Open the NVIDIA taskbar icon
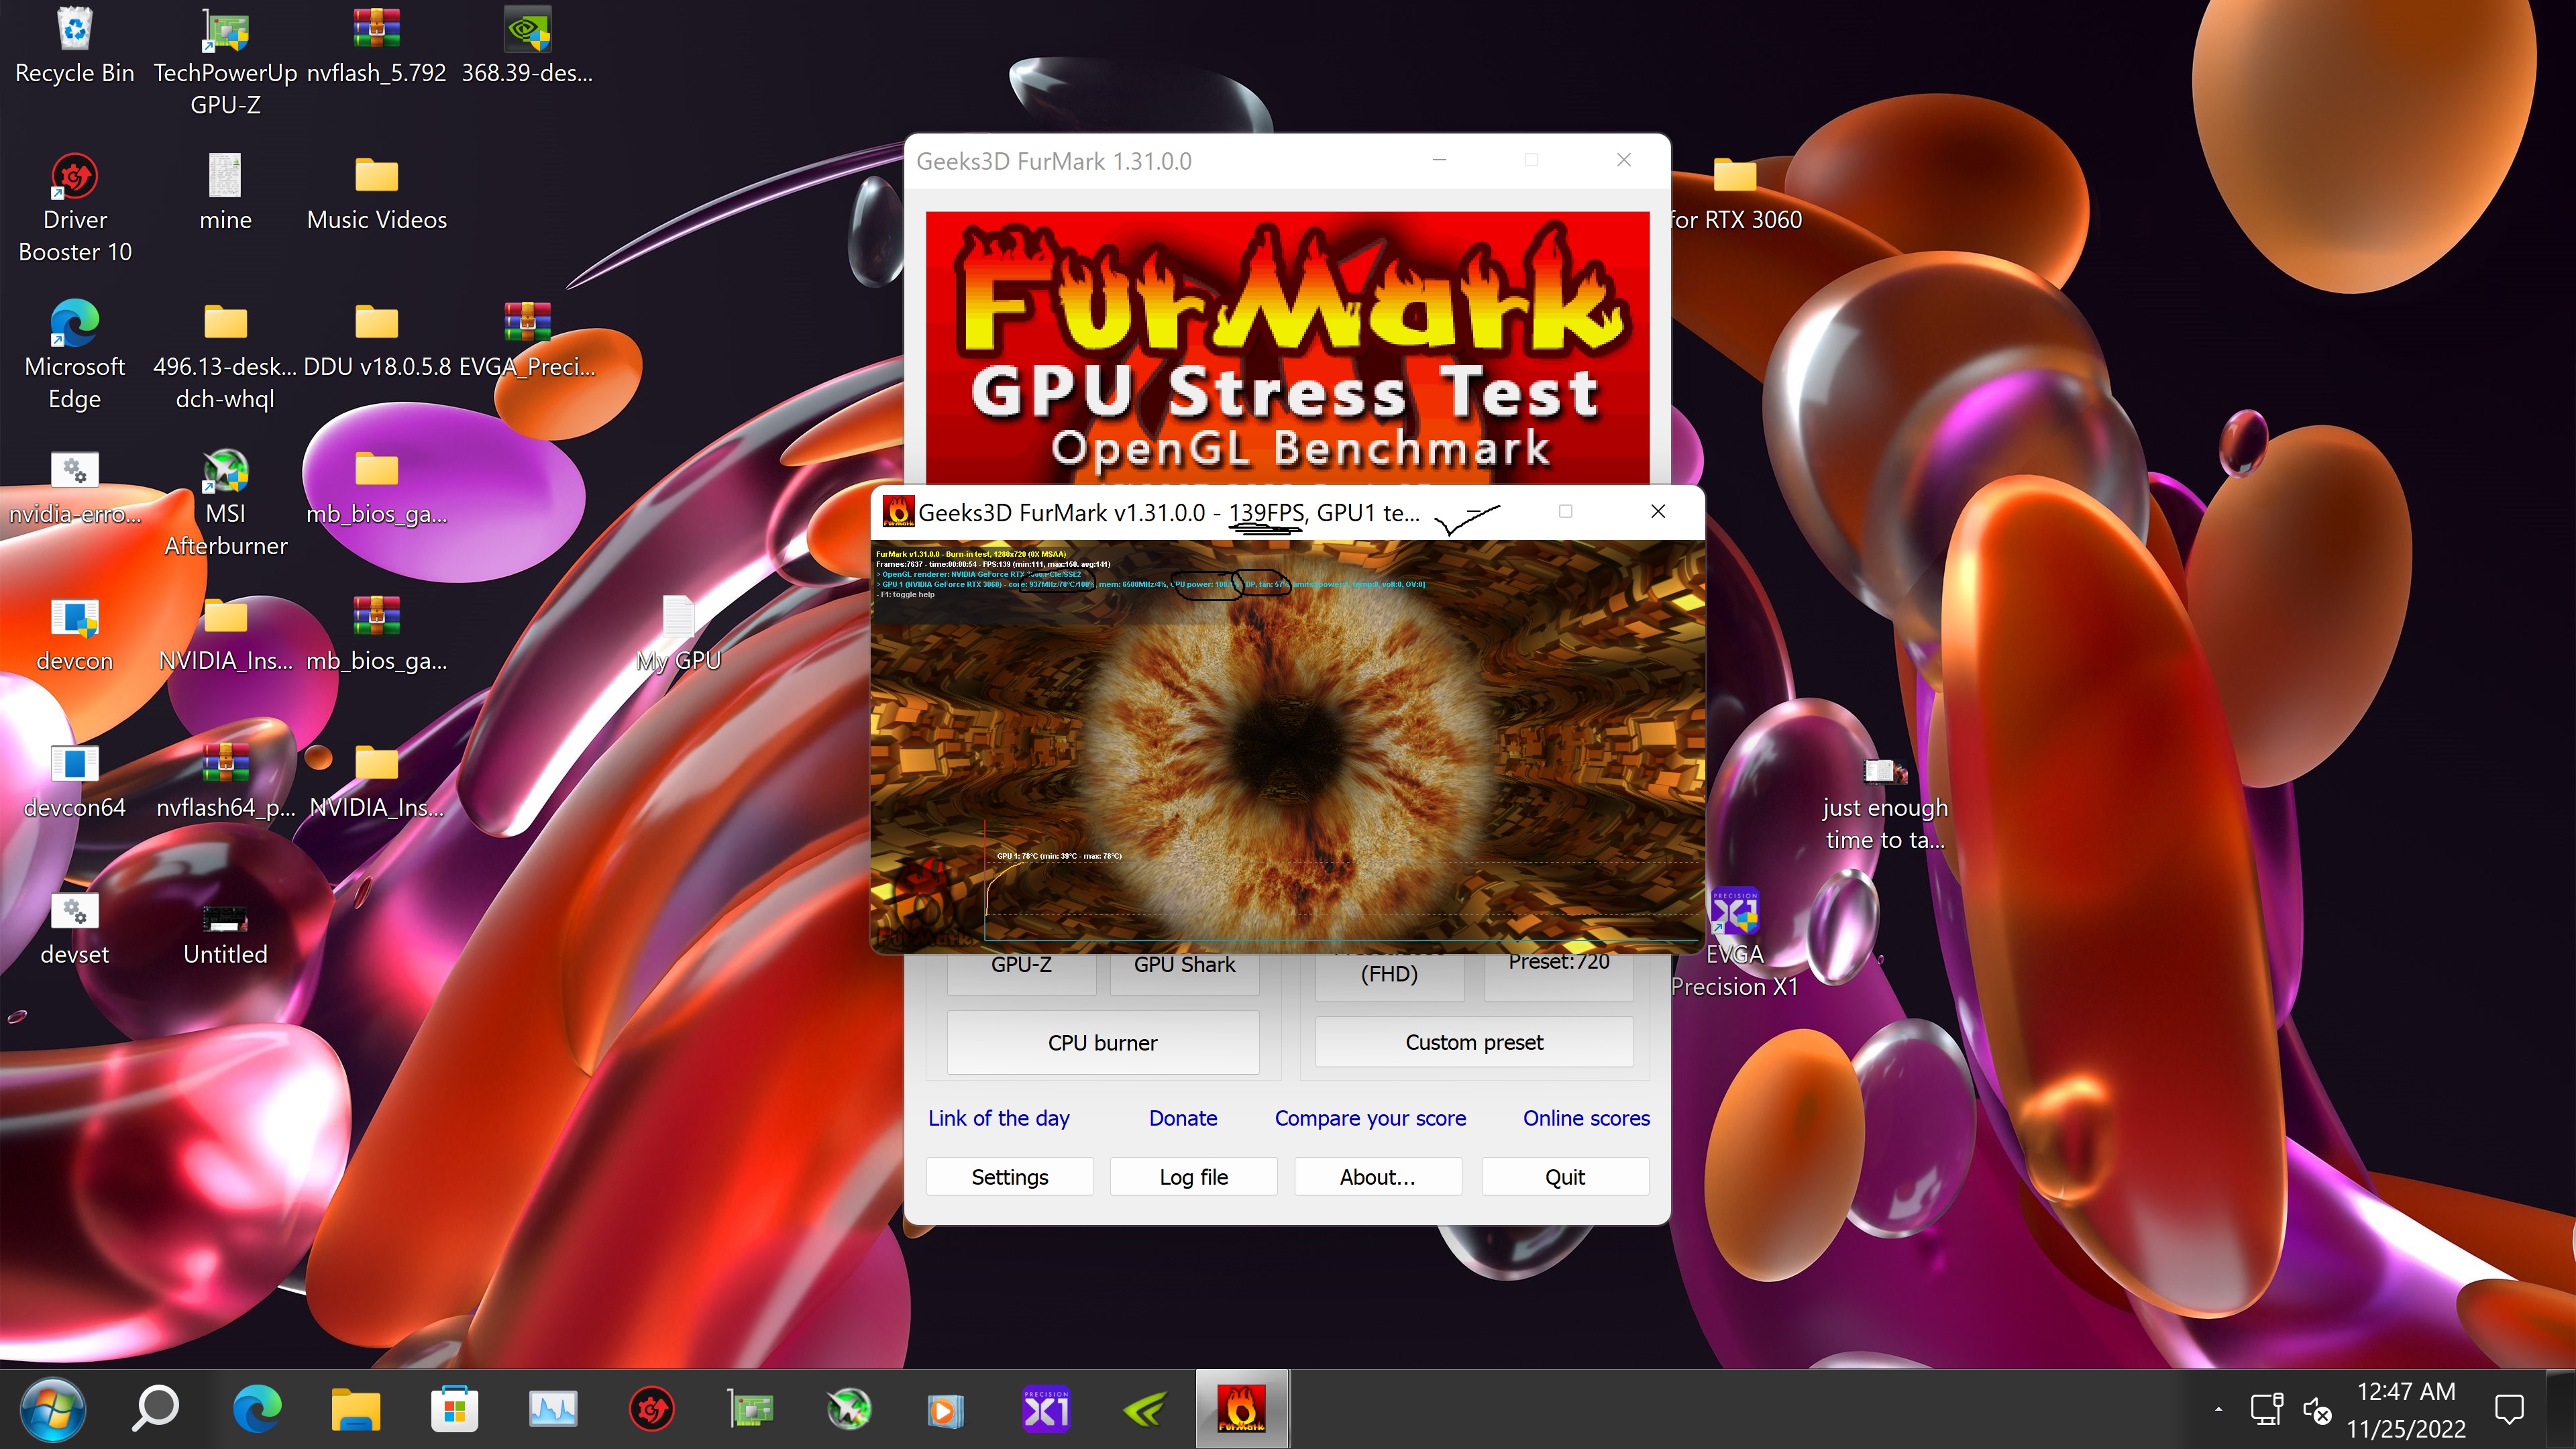The width and height of the screenshot is (2576, 1449). (1146, 1409)
